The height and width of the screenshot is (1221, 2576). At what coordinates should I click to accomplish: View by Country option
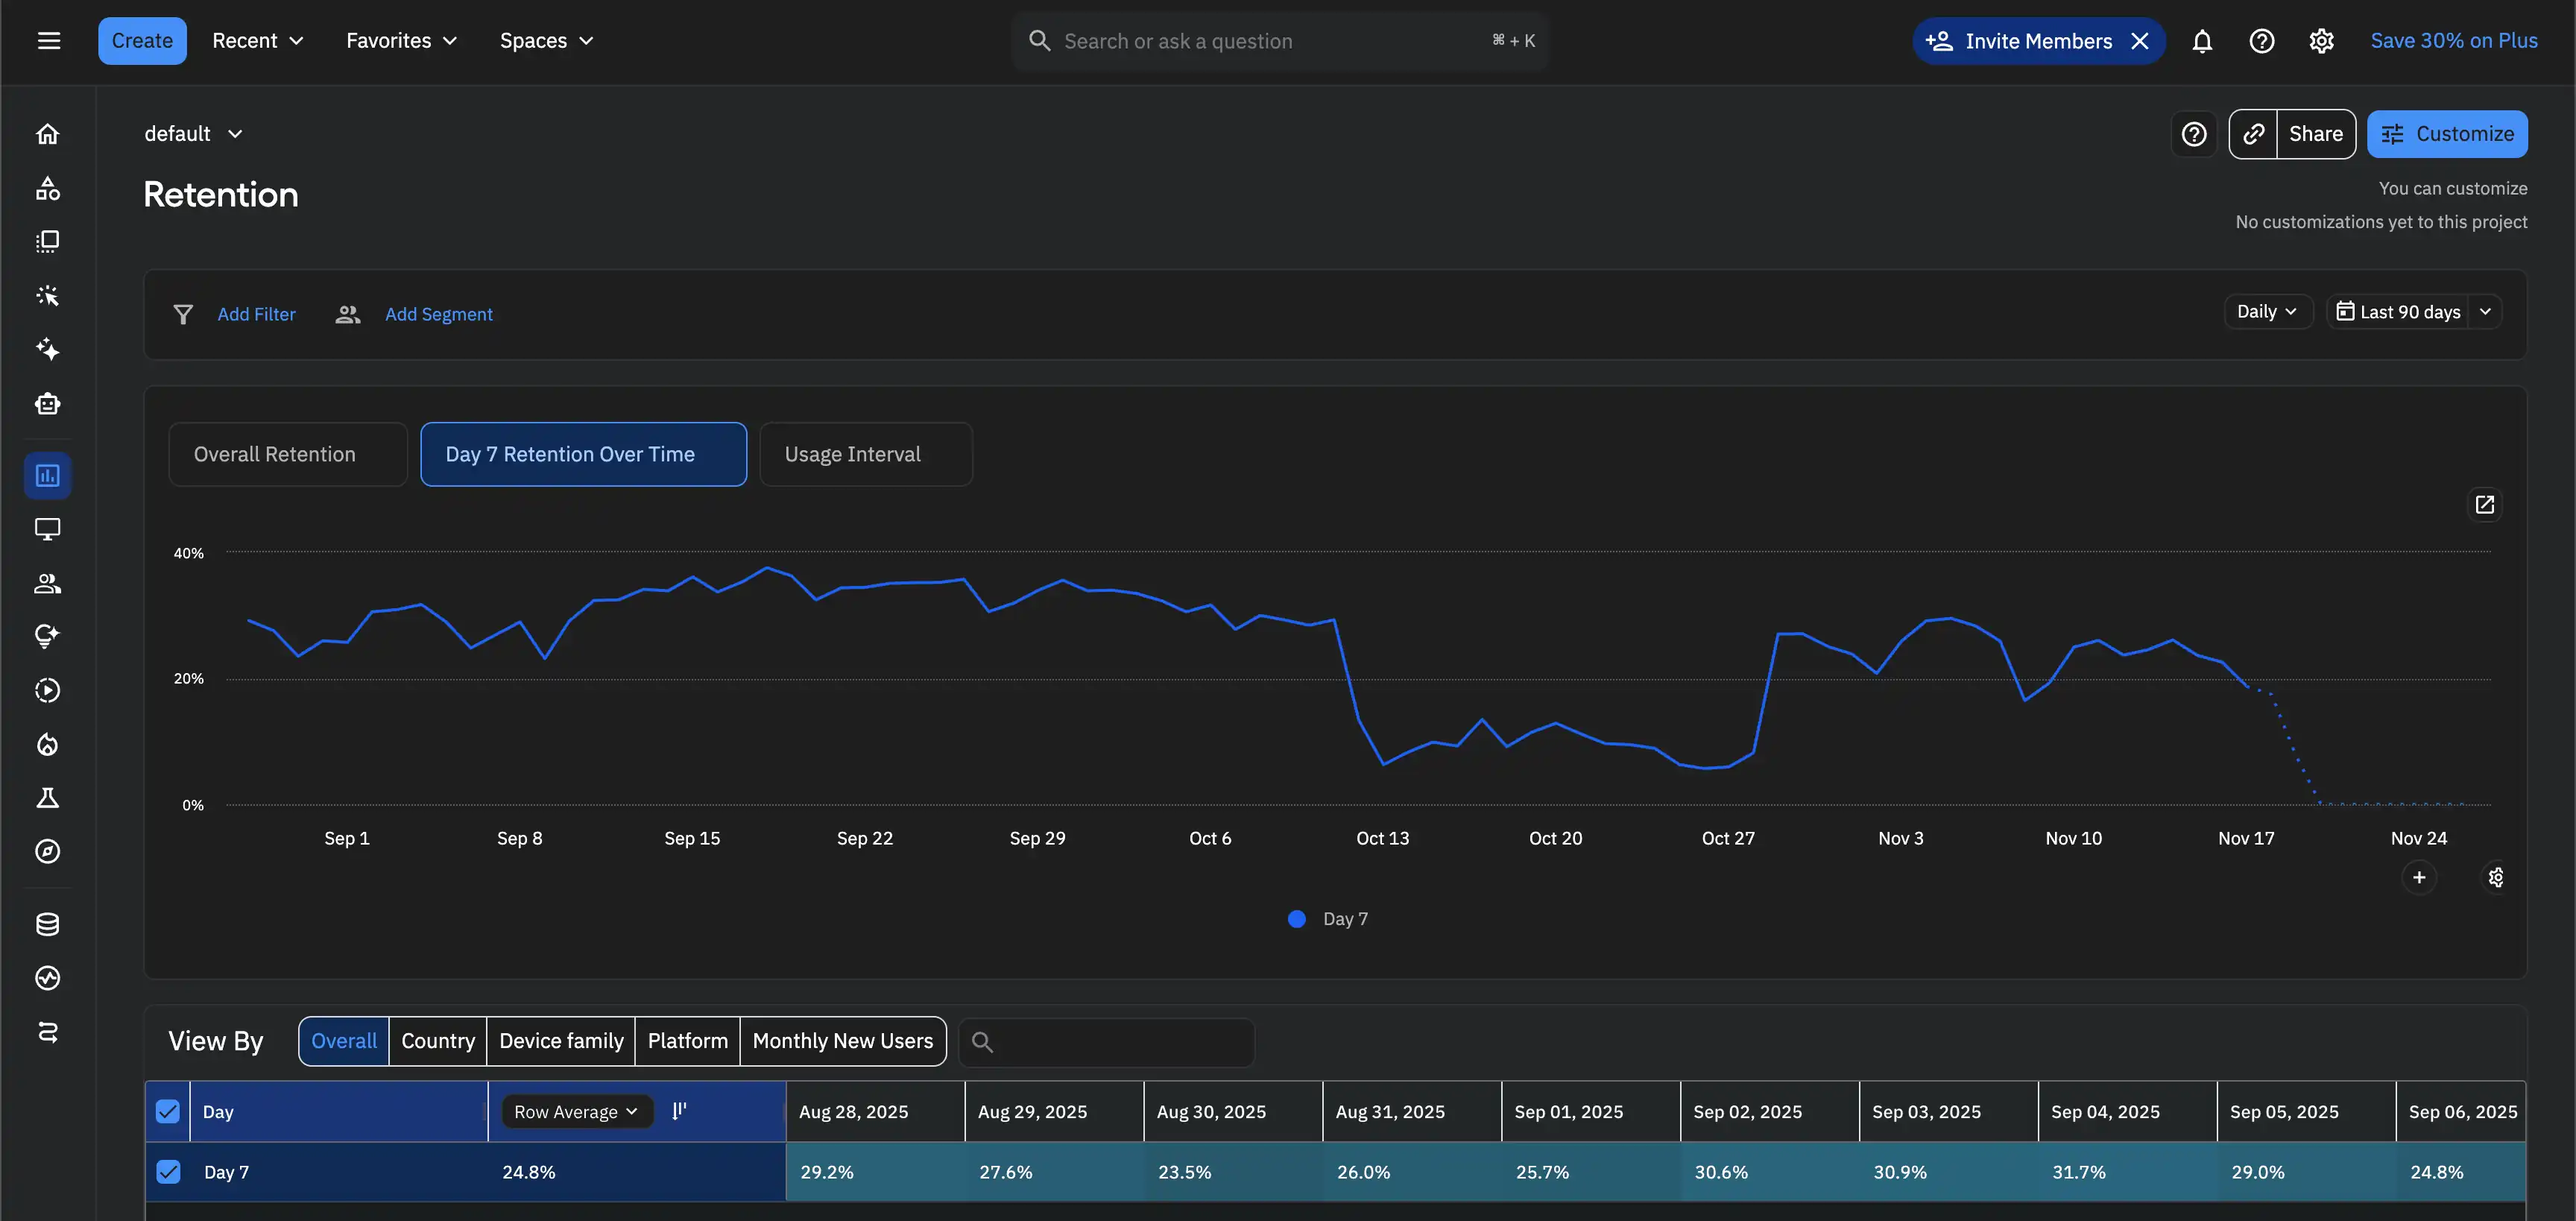pos(437,1041)
